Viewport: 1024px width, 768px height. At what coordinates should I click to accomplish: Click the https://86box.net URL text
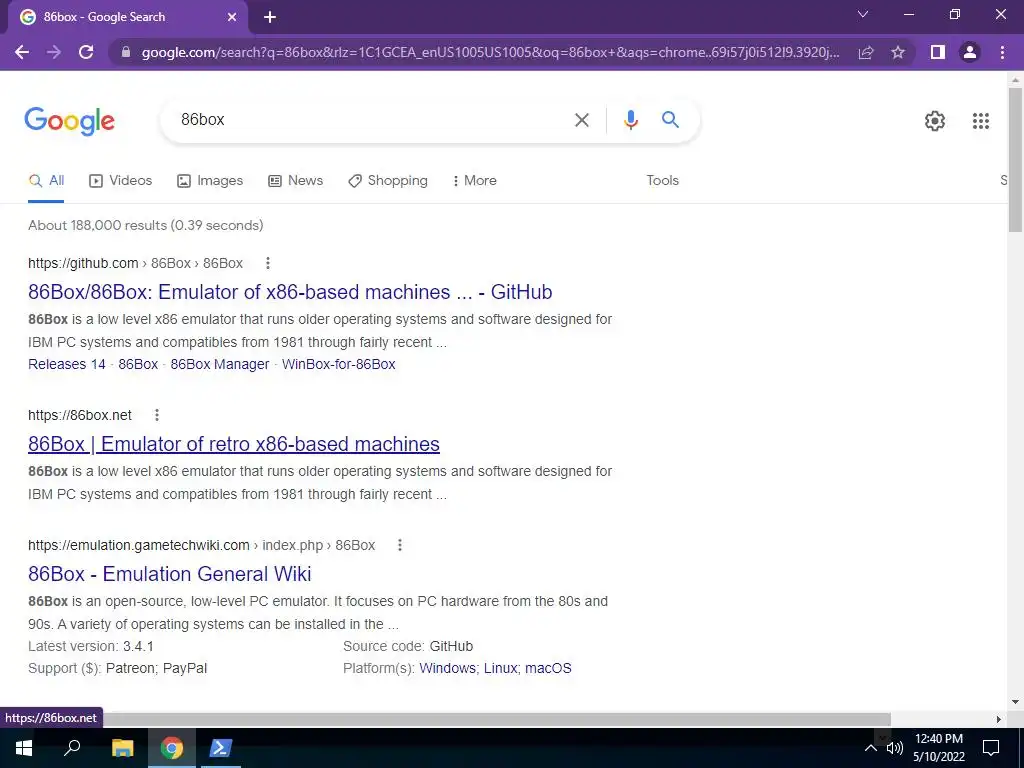click(x=80, y=415)
